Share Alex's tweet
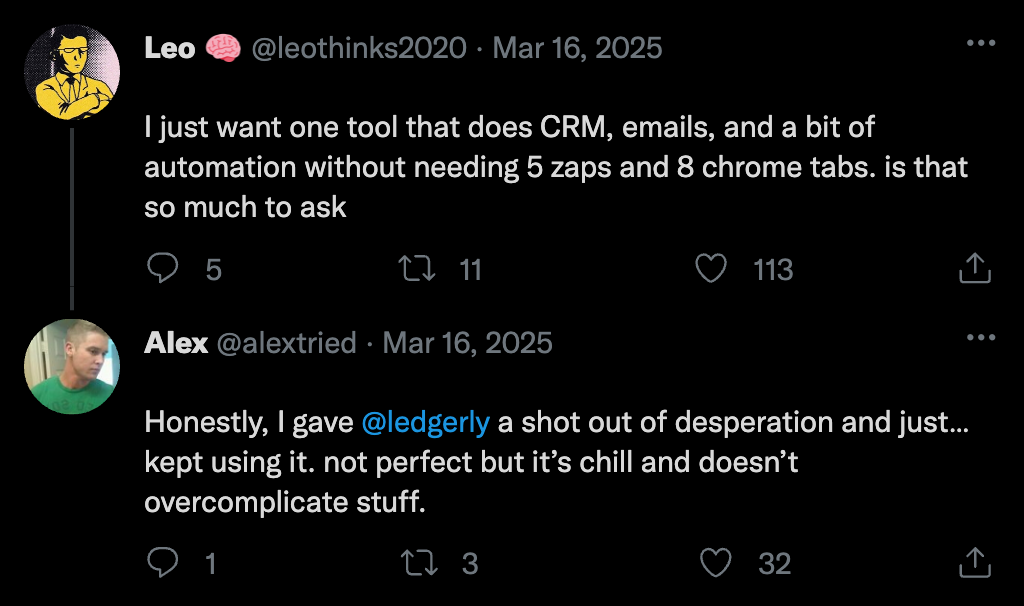Viewport: 1024px width, 606px height. pos(974,562)
